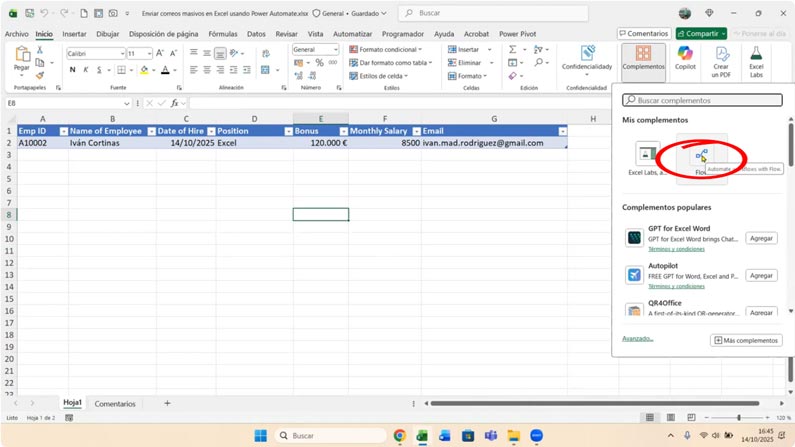The height and width of the screenshot is (447, 795).
Task: Click Eliminar in the Celdas group
Action: click(465, 62)
